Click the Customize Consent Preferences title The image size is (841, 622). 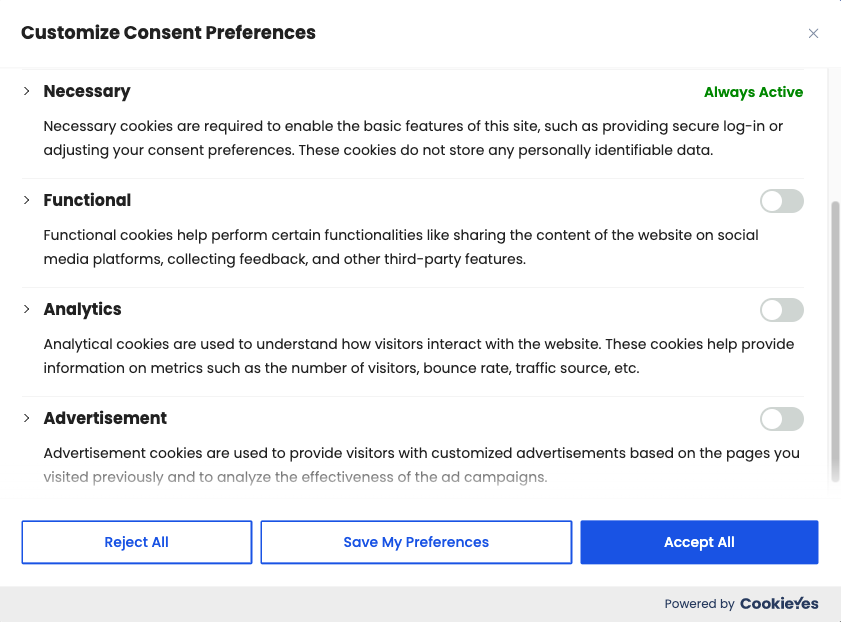168,33
